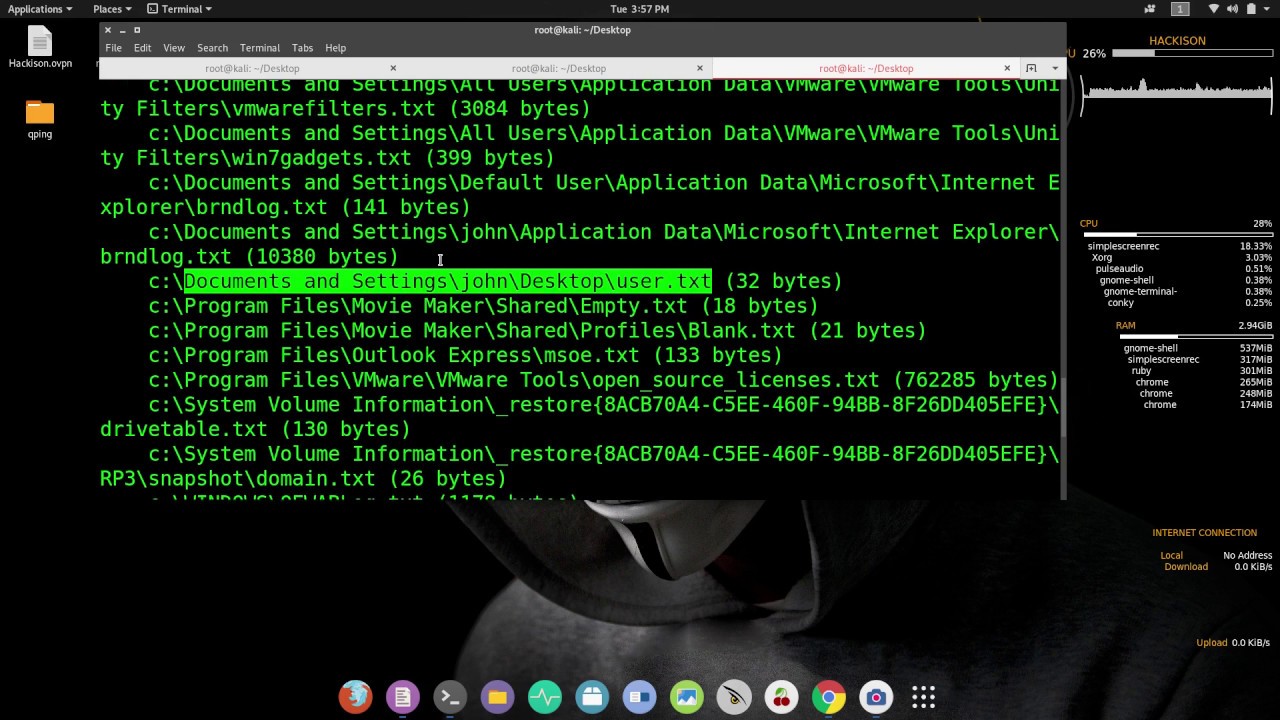
Task: Click the terminal vertical scrollbar
Action: click(x=1063, y=289)
